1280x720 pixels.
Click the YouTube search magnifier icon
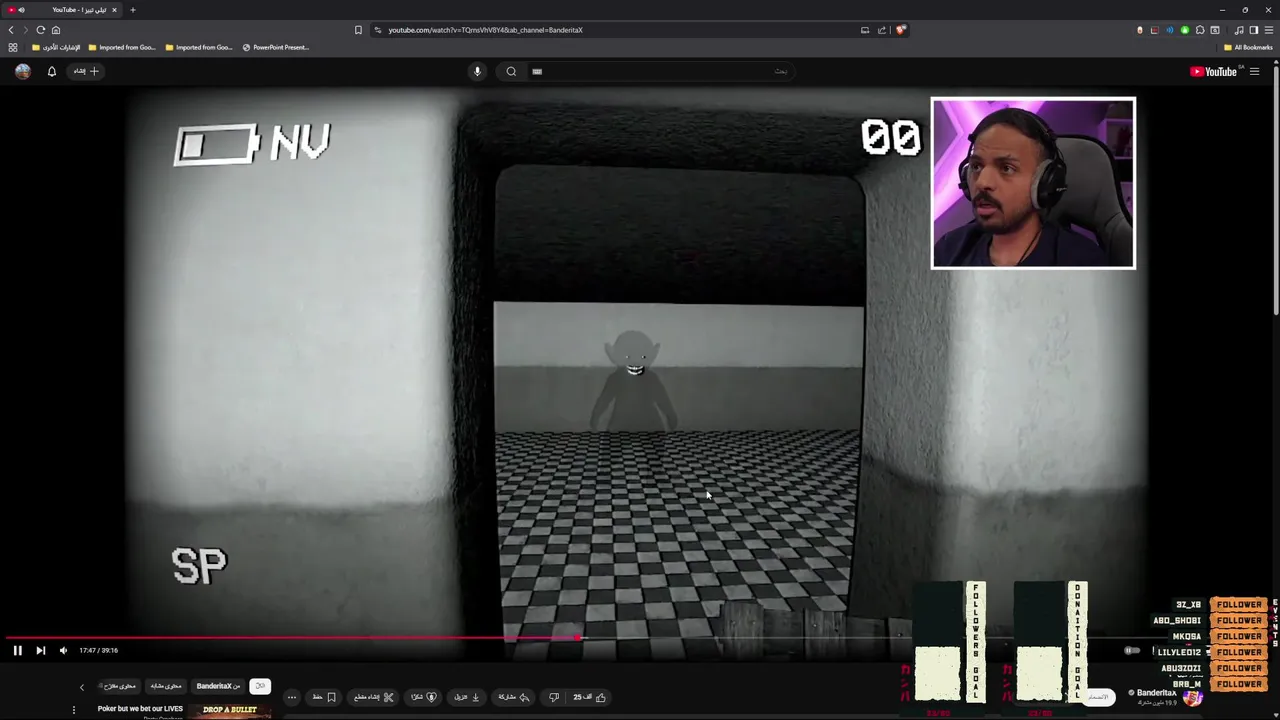pyautogui.click(x=511, y=71)
